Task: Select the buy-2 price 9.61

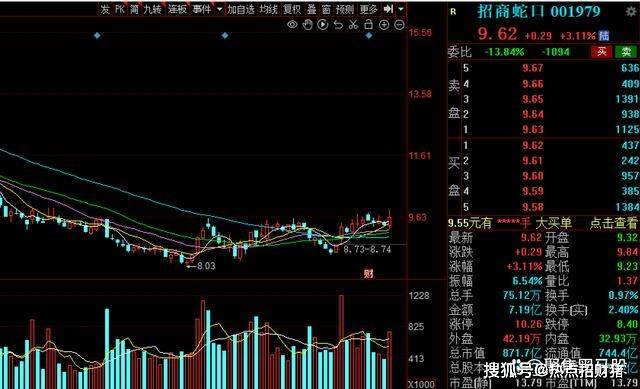Action: 533,160
